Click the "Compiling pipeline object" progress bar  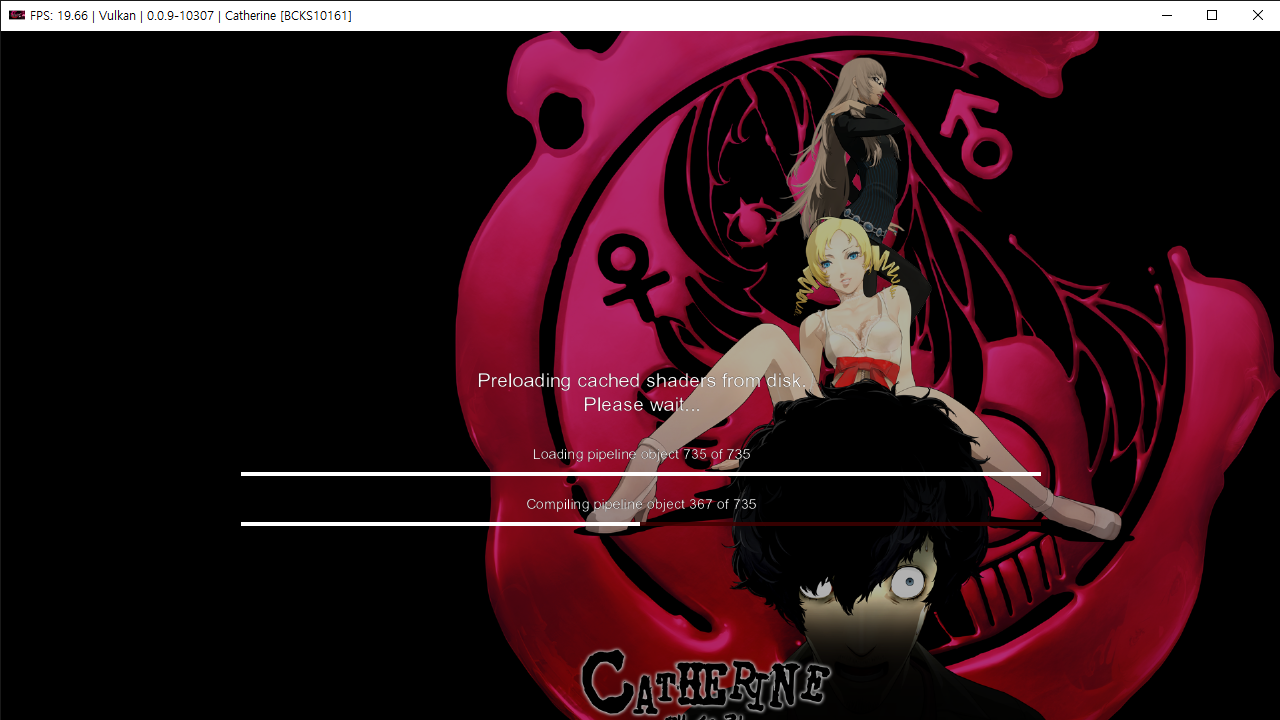[x=641, y=524]
